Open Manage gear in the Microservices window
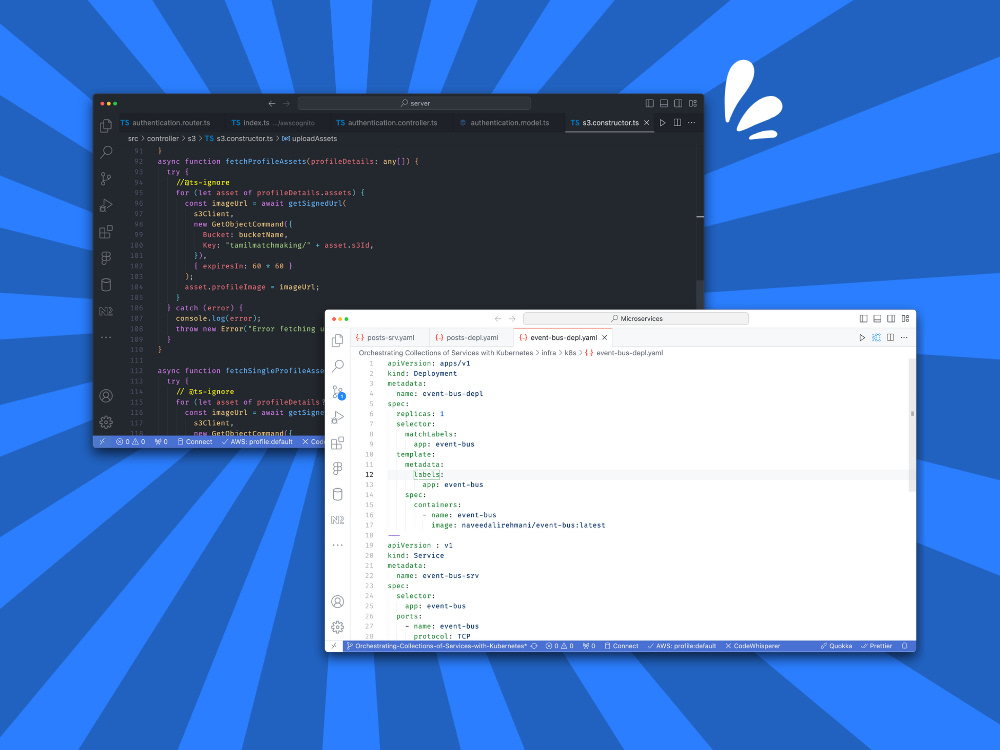1000x750 pixels. (337, 627)
